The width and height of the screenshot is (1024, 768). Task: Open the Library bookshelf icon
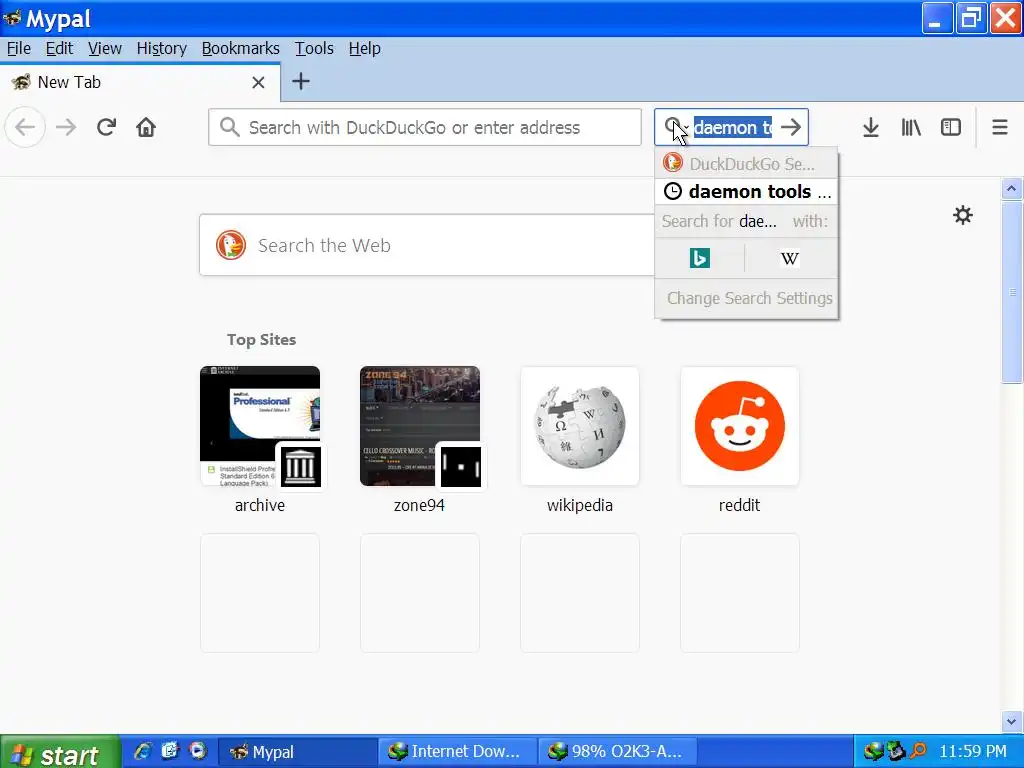(911, 127)
